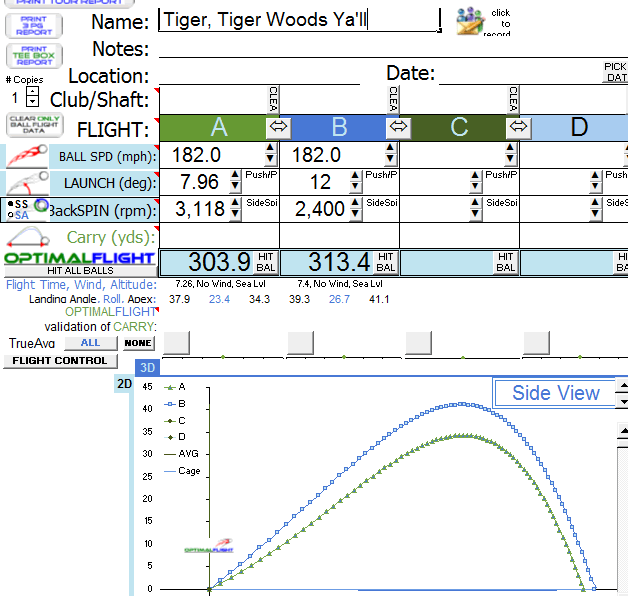Decrease flight B backspin value

click(x=355, y=213)
